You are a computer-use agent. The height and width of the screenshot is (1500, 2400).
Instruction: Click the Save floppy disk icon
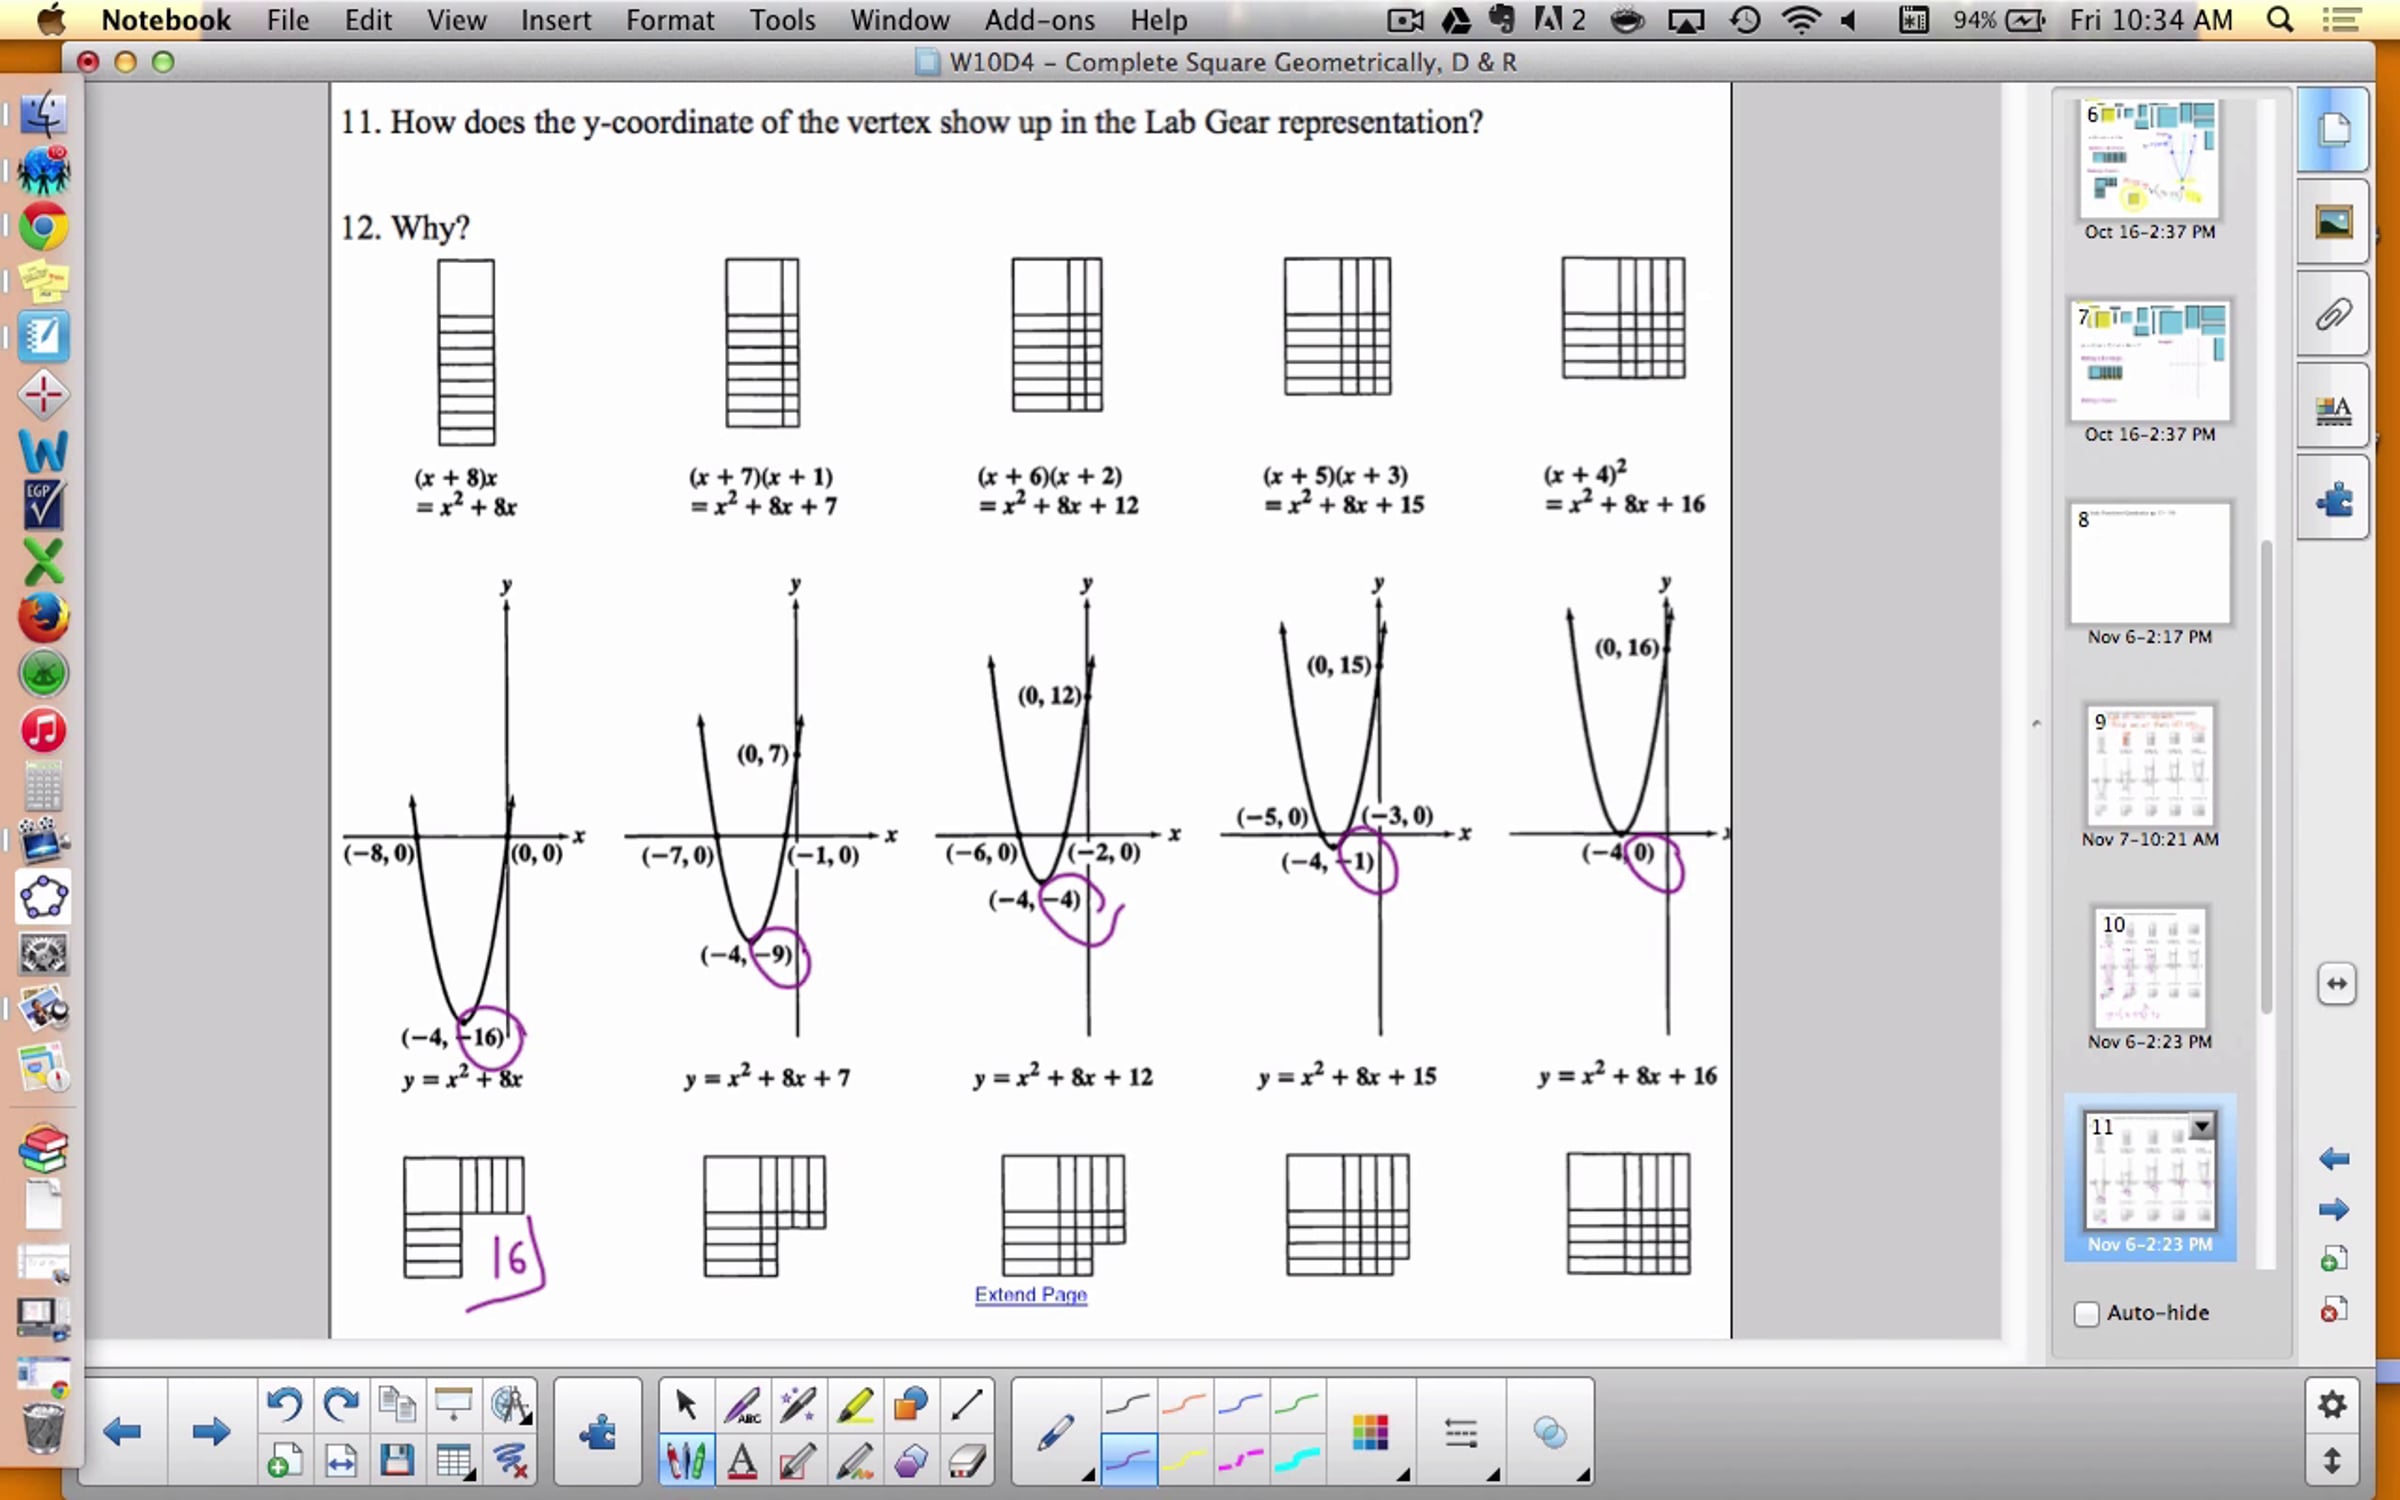[397, 1462]
